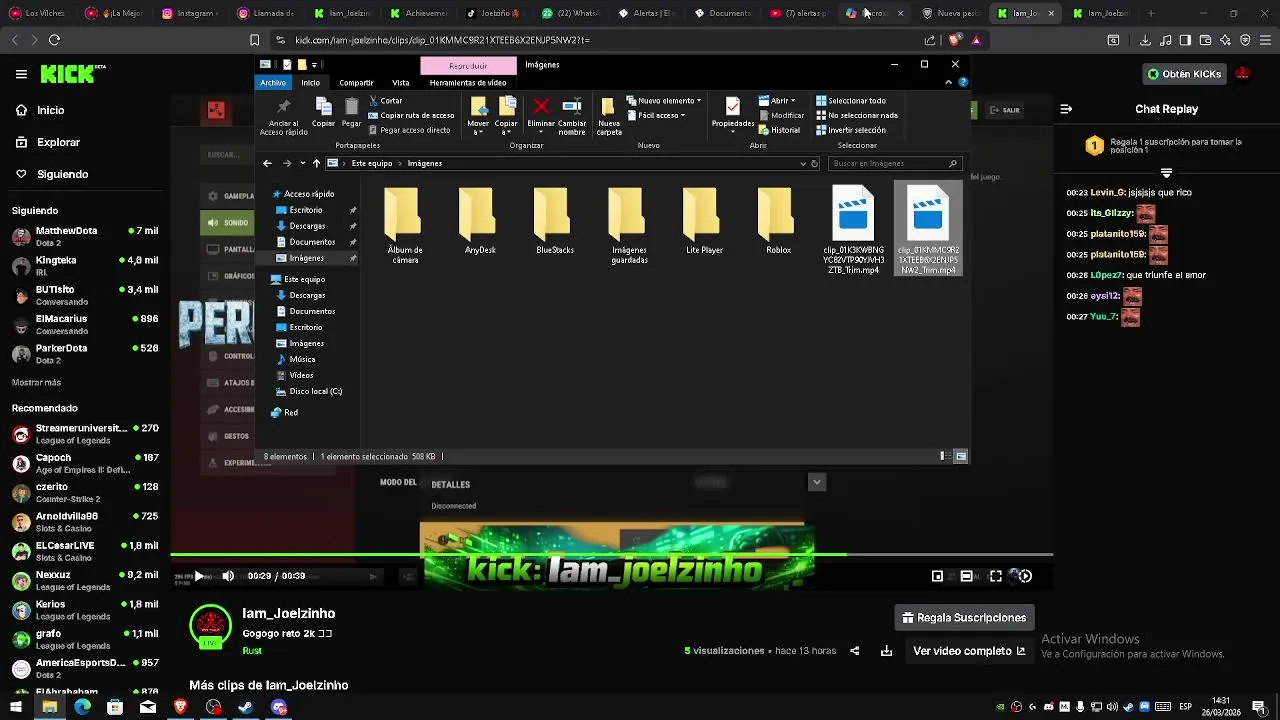
Task: Click the Obtén KICKs button
Action: [x=1185, y=74]
